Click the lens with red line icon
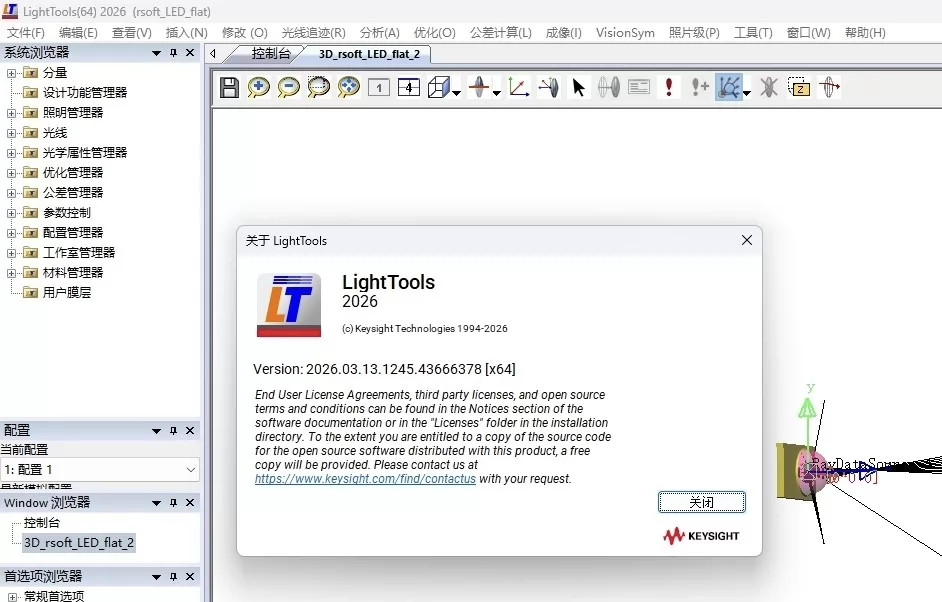The width and height of the screenshot is (942, 602). tap(479, 88)
